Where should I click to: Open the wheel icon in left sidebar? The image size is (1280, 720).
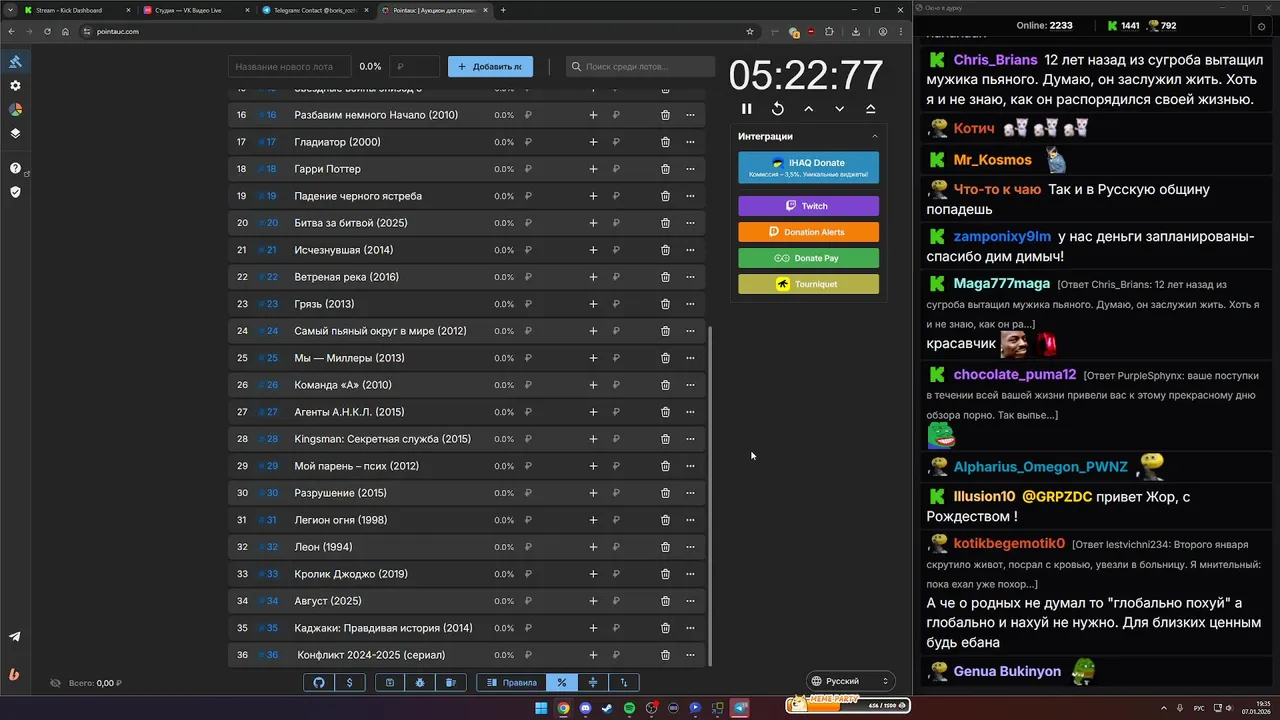15,110
